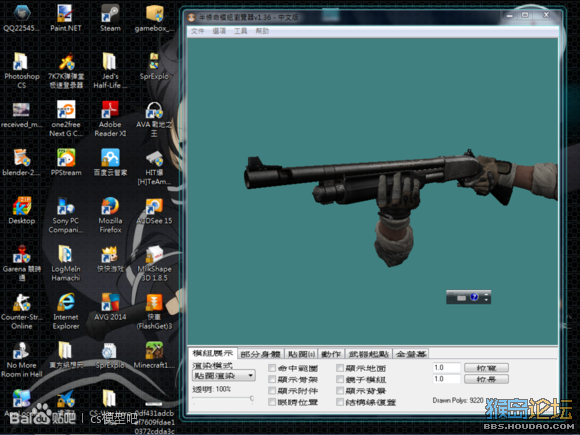Enable the 眼睛位置 eye-position checkbox
Image resolution: width=580 pixels, height=435 pixels.
point(272,402)
